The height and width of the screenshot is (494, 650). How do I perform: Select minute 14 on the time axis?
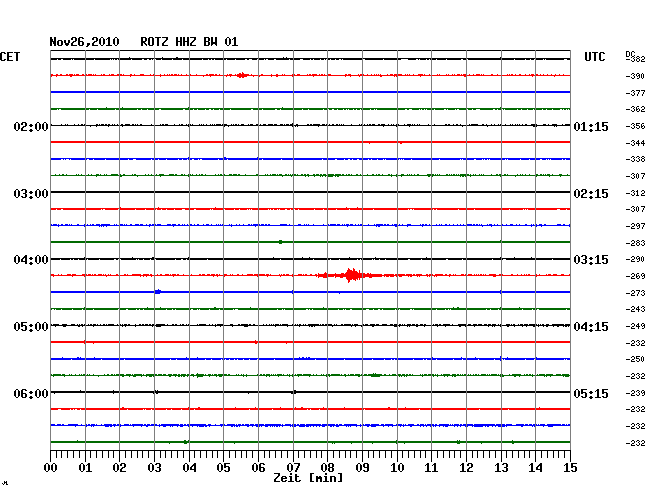[x=535, y=467]
